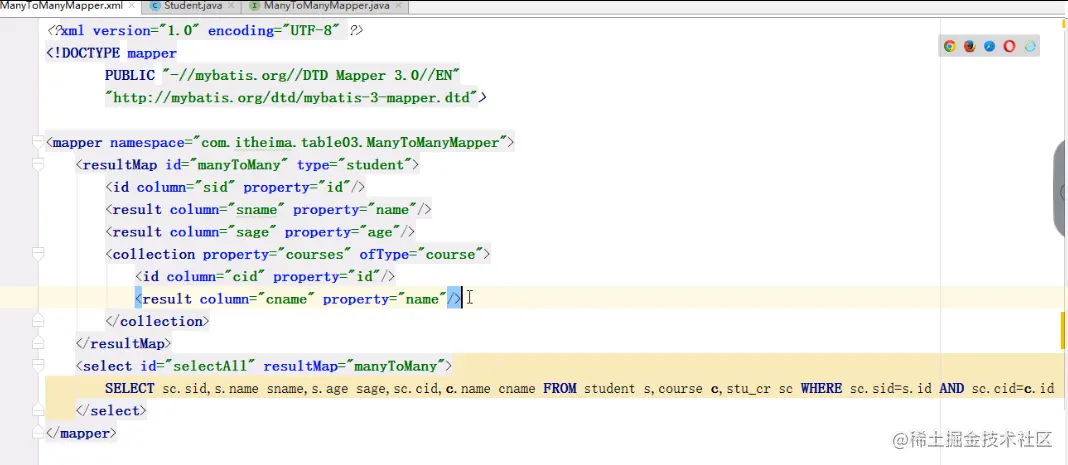Collapse fold at closing select tag

point(38,411)
